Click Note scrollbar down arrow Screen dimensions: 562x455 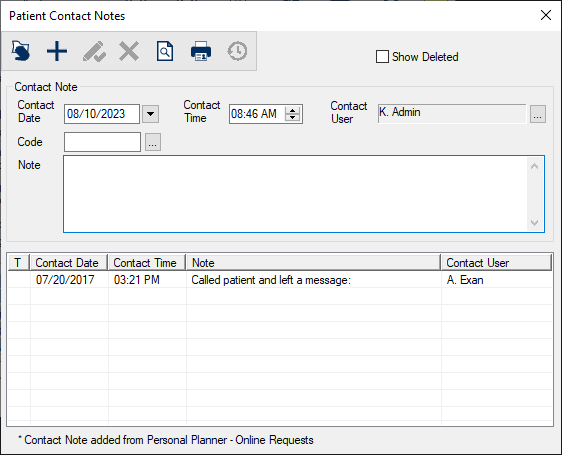click(x=534, y=223)
